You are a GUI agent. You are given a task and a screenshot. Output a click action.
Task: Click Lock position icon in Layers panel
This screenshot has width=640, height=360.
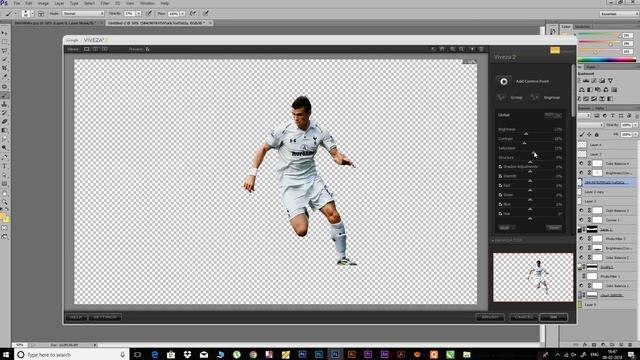pyautogui.click(x=589, y=134)
